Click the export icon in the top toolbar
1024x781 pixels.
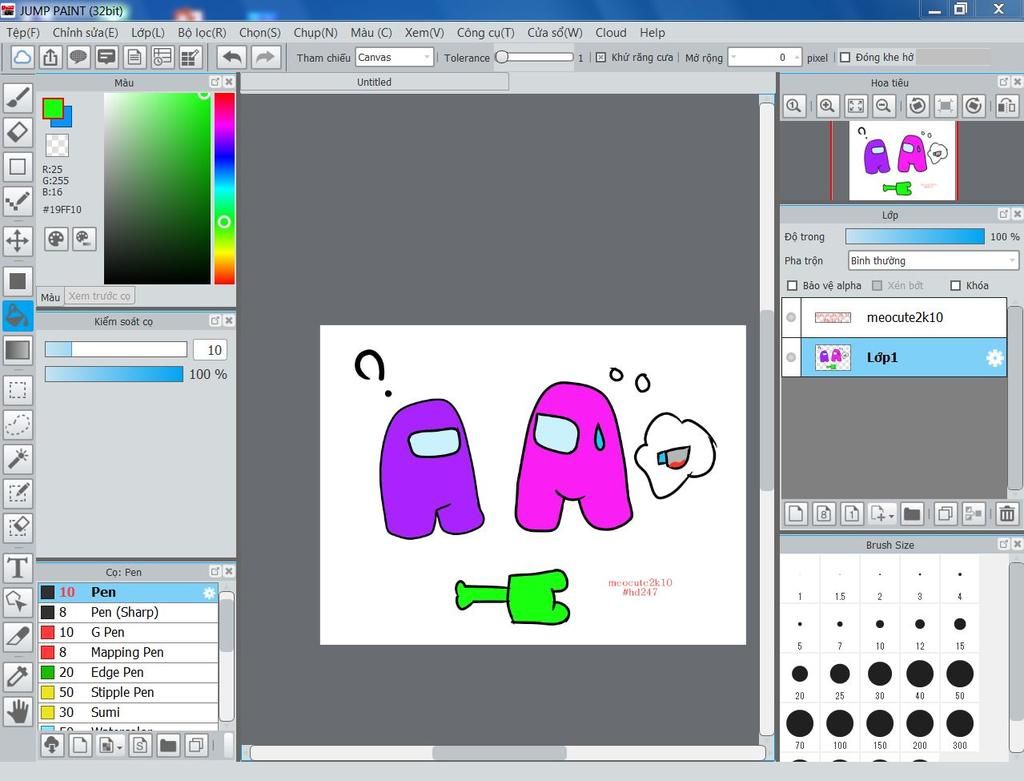tap(50, 57)
